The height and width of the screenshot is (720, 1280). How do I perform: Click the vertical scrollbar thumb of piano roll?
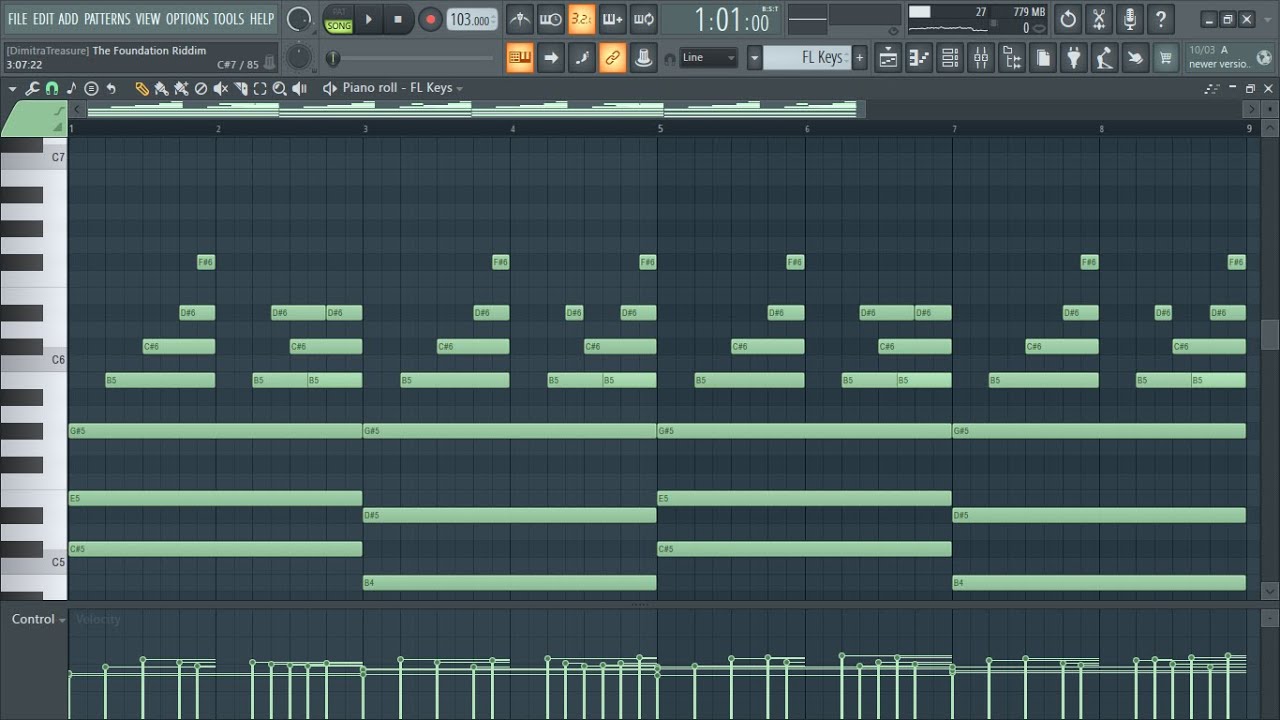click(x=1270, y=334)
